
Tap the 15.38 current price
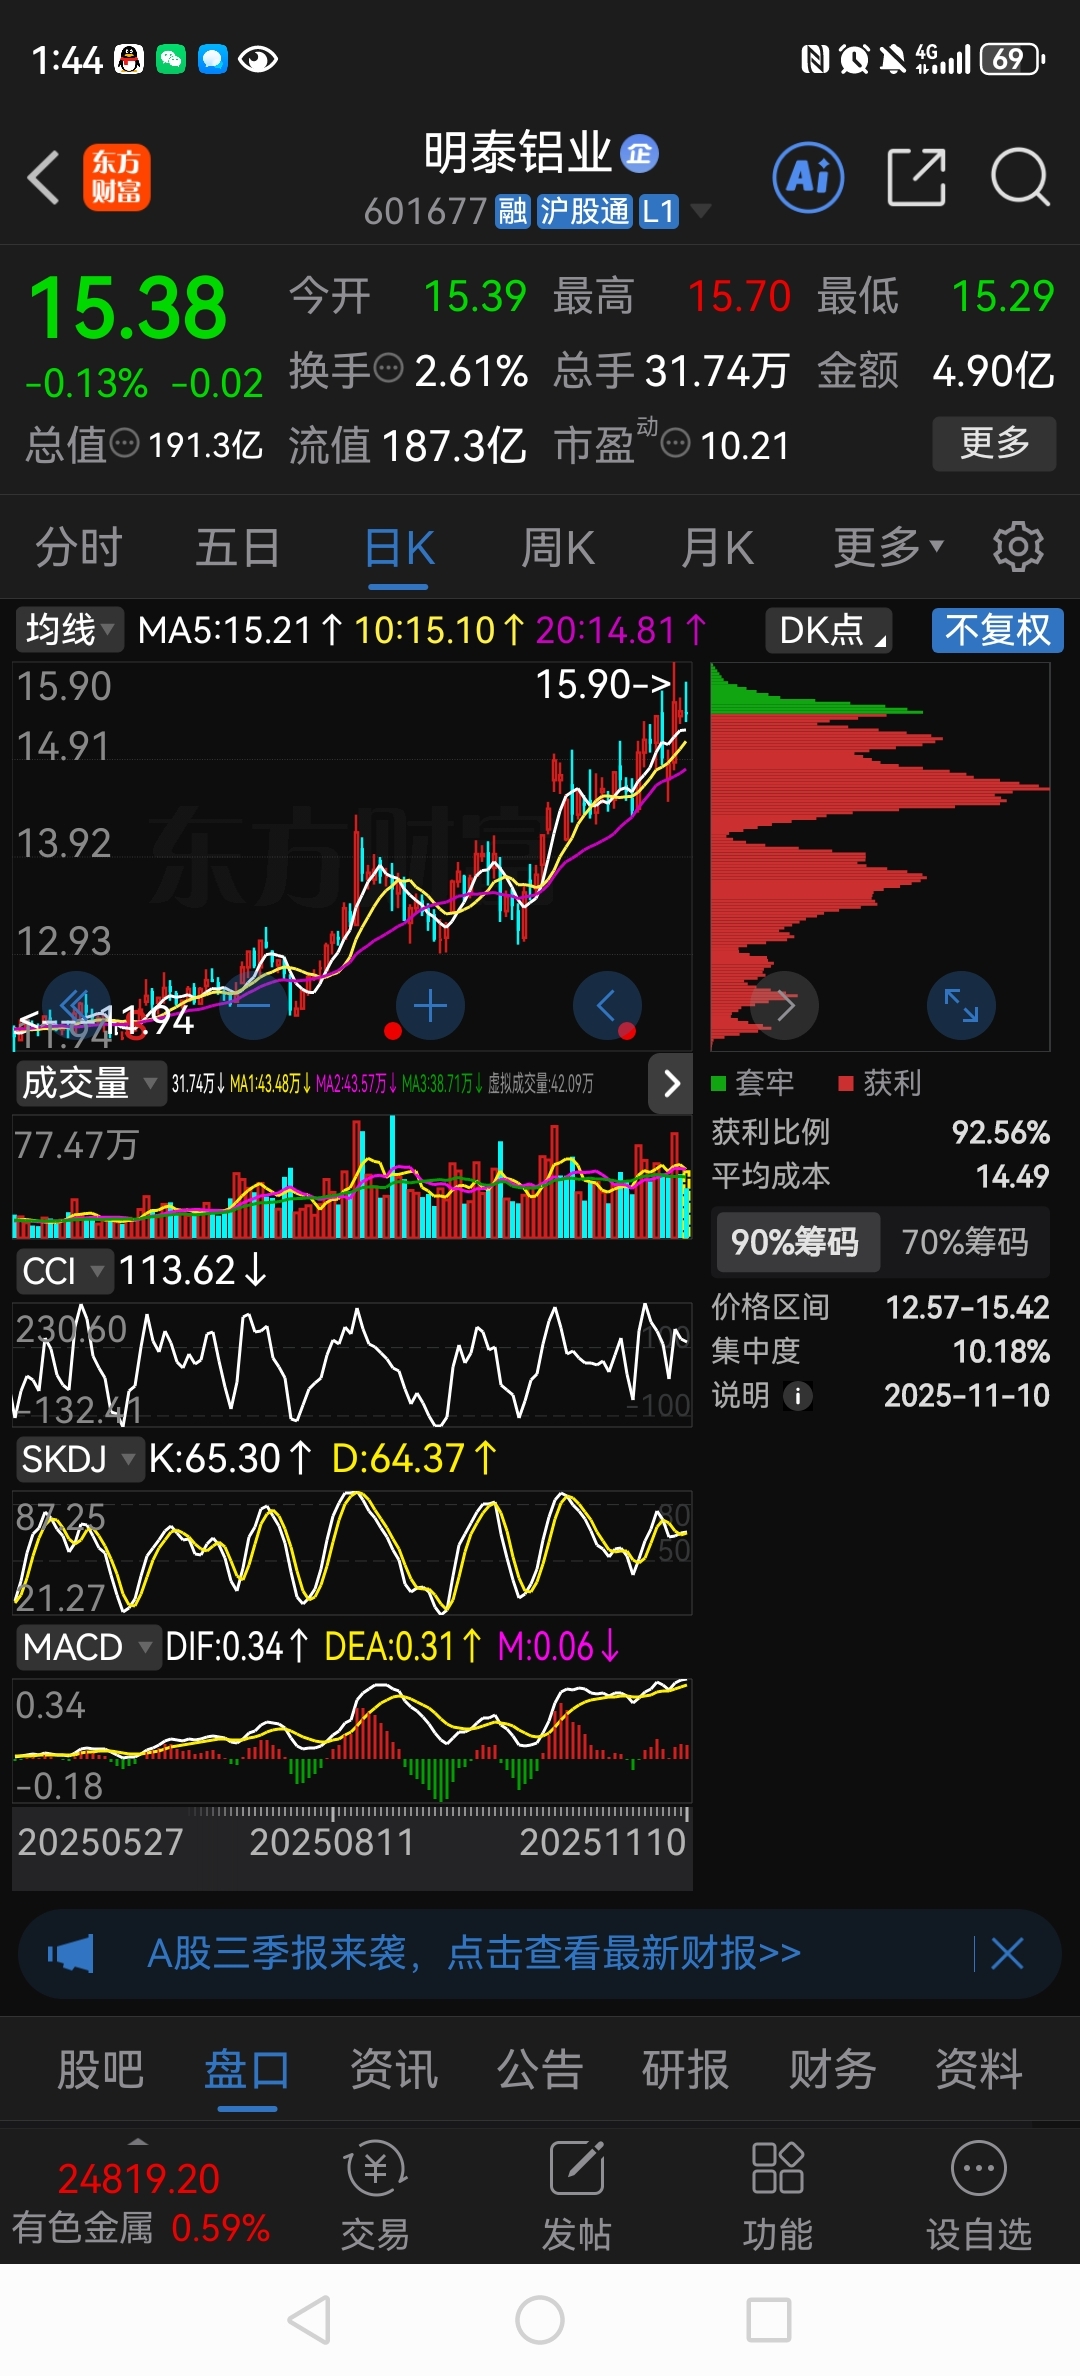128,307
